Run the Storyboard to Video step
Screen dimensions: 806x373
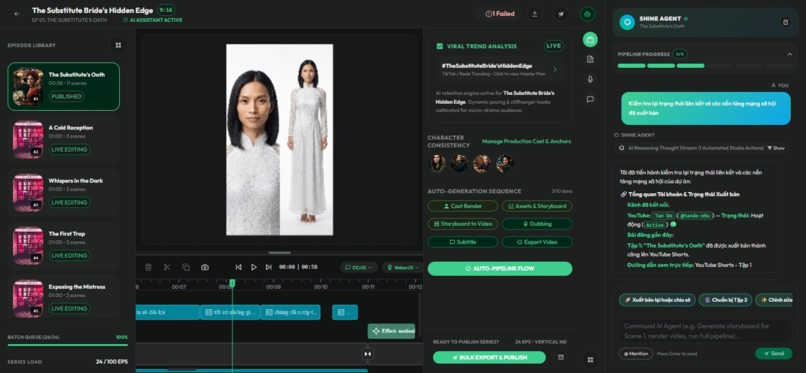(463, 224)
